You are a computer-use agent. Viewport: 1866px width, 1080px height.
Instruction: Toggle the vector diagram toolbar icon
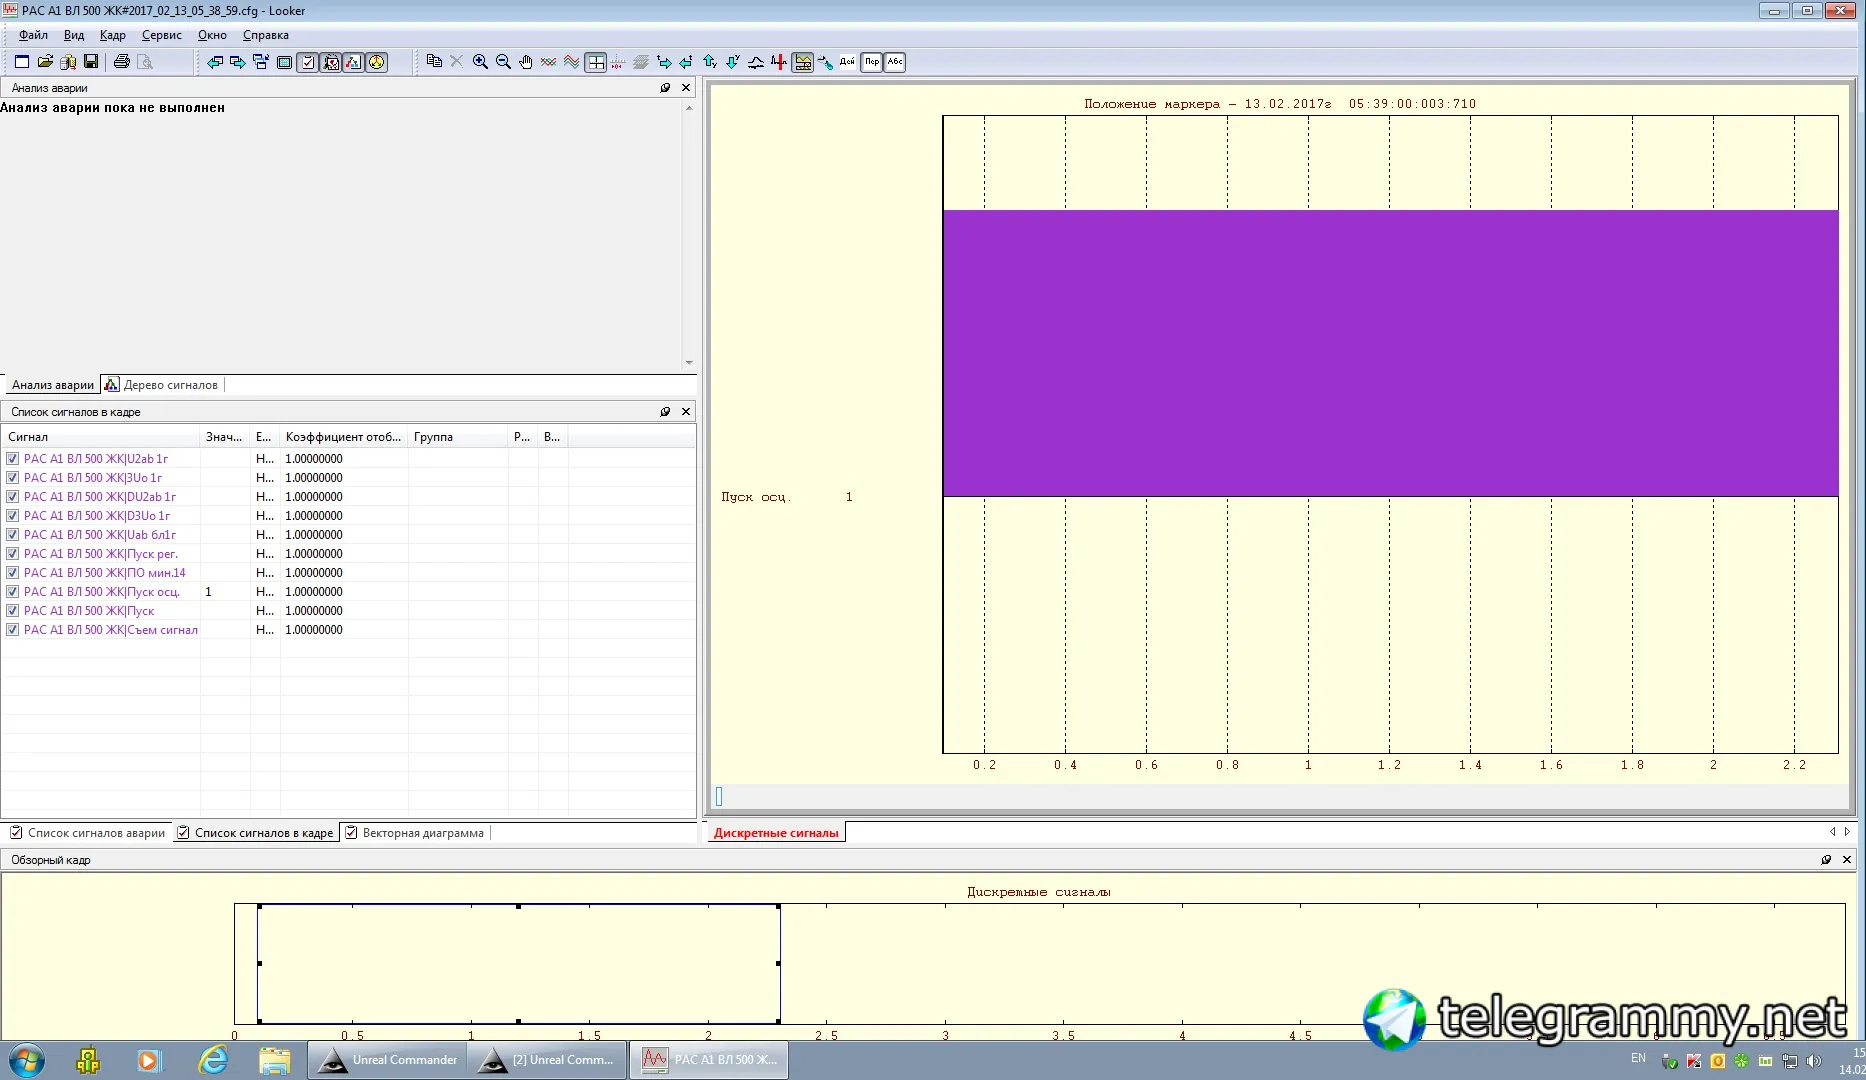376,62
